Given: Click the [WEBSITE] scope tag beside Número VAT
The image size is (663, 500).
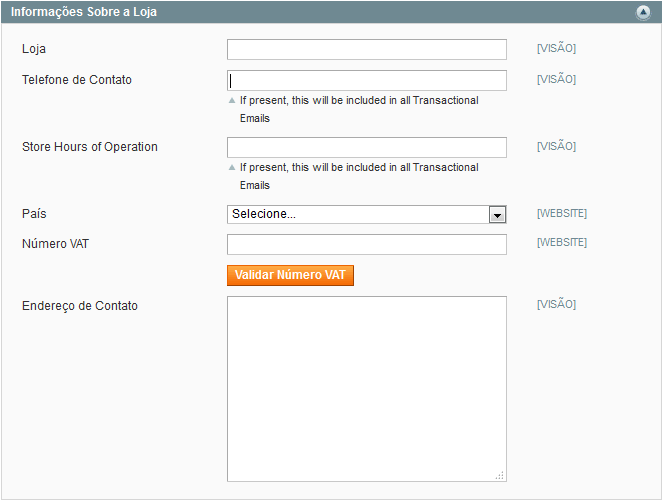Looking at the screenshot, I should tap(562, 242).
